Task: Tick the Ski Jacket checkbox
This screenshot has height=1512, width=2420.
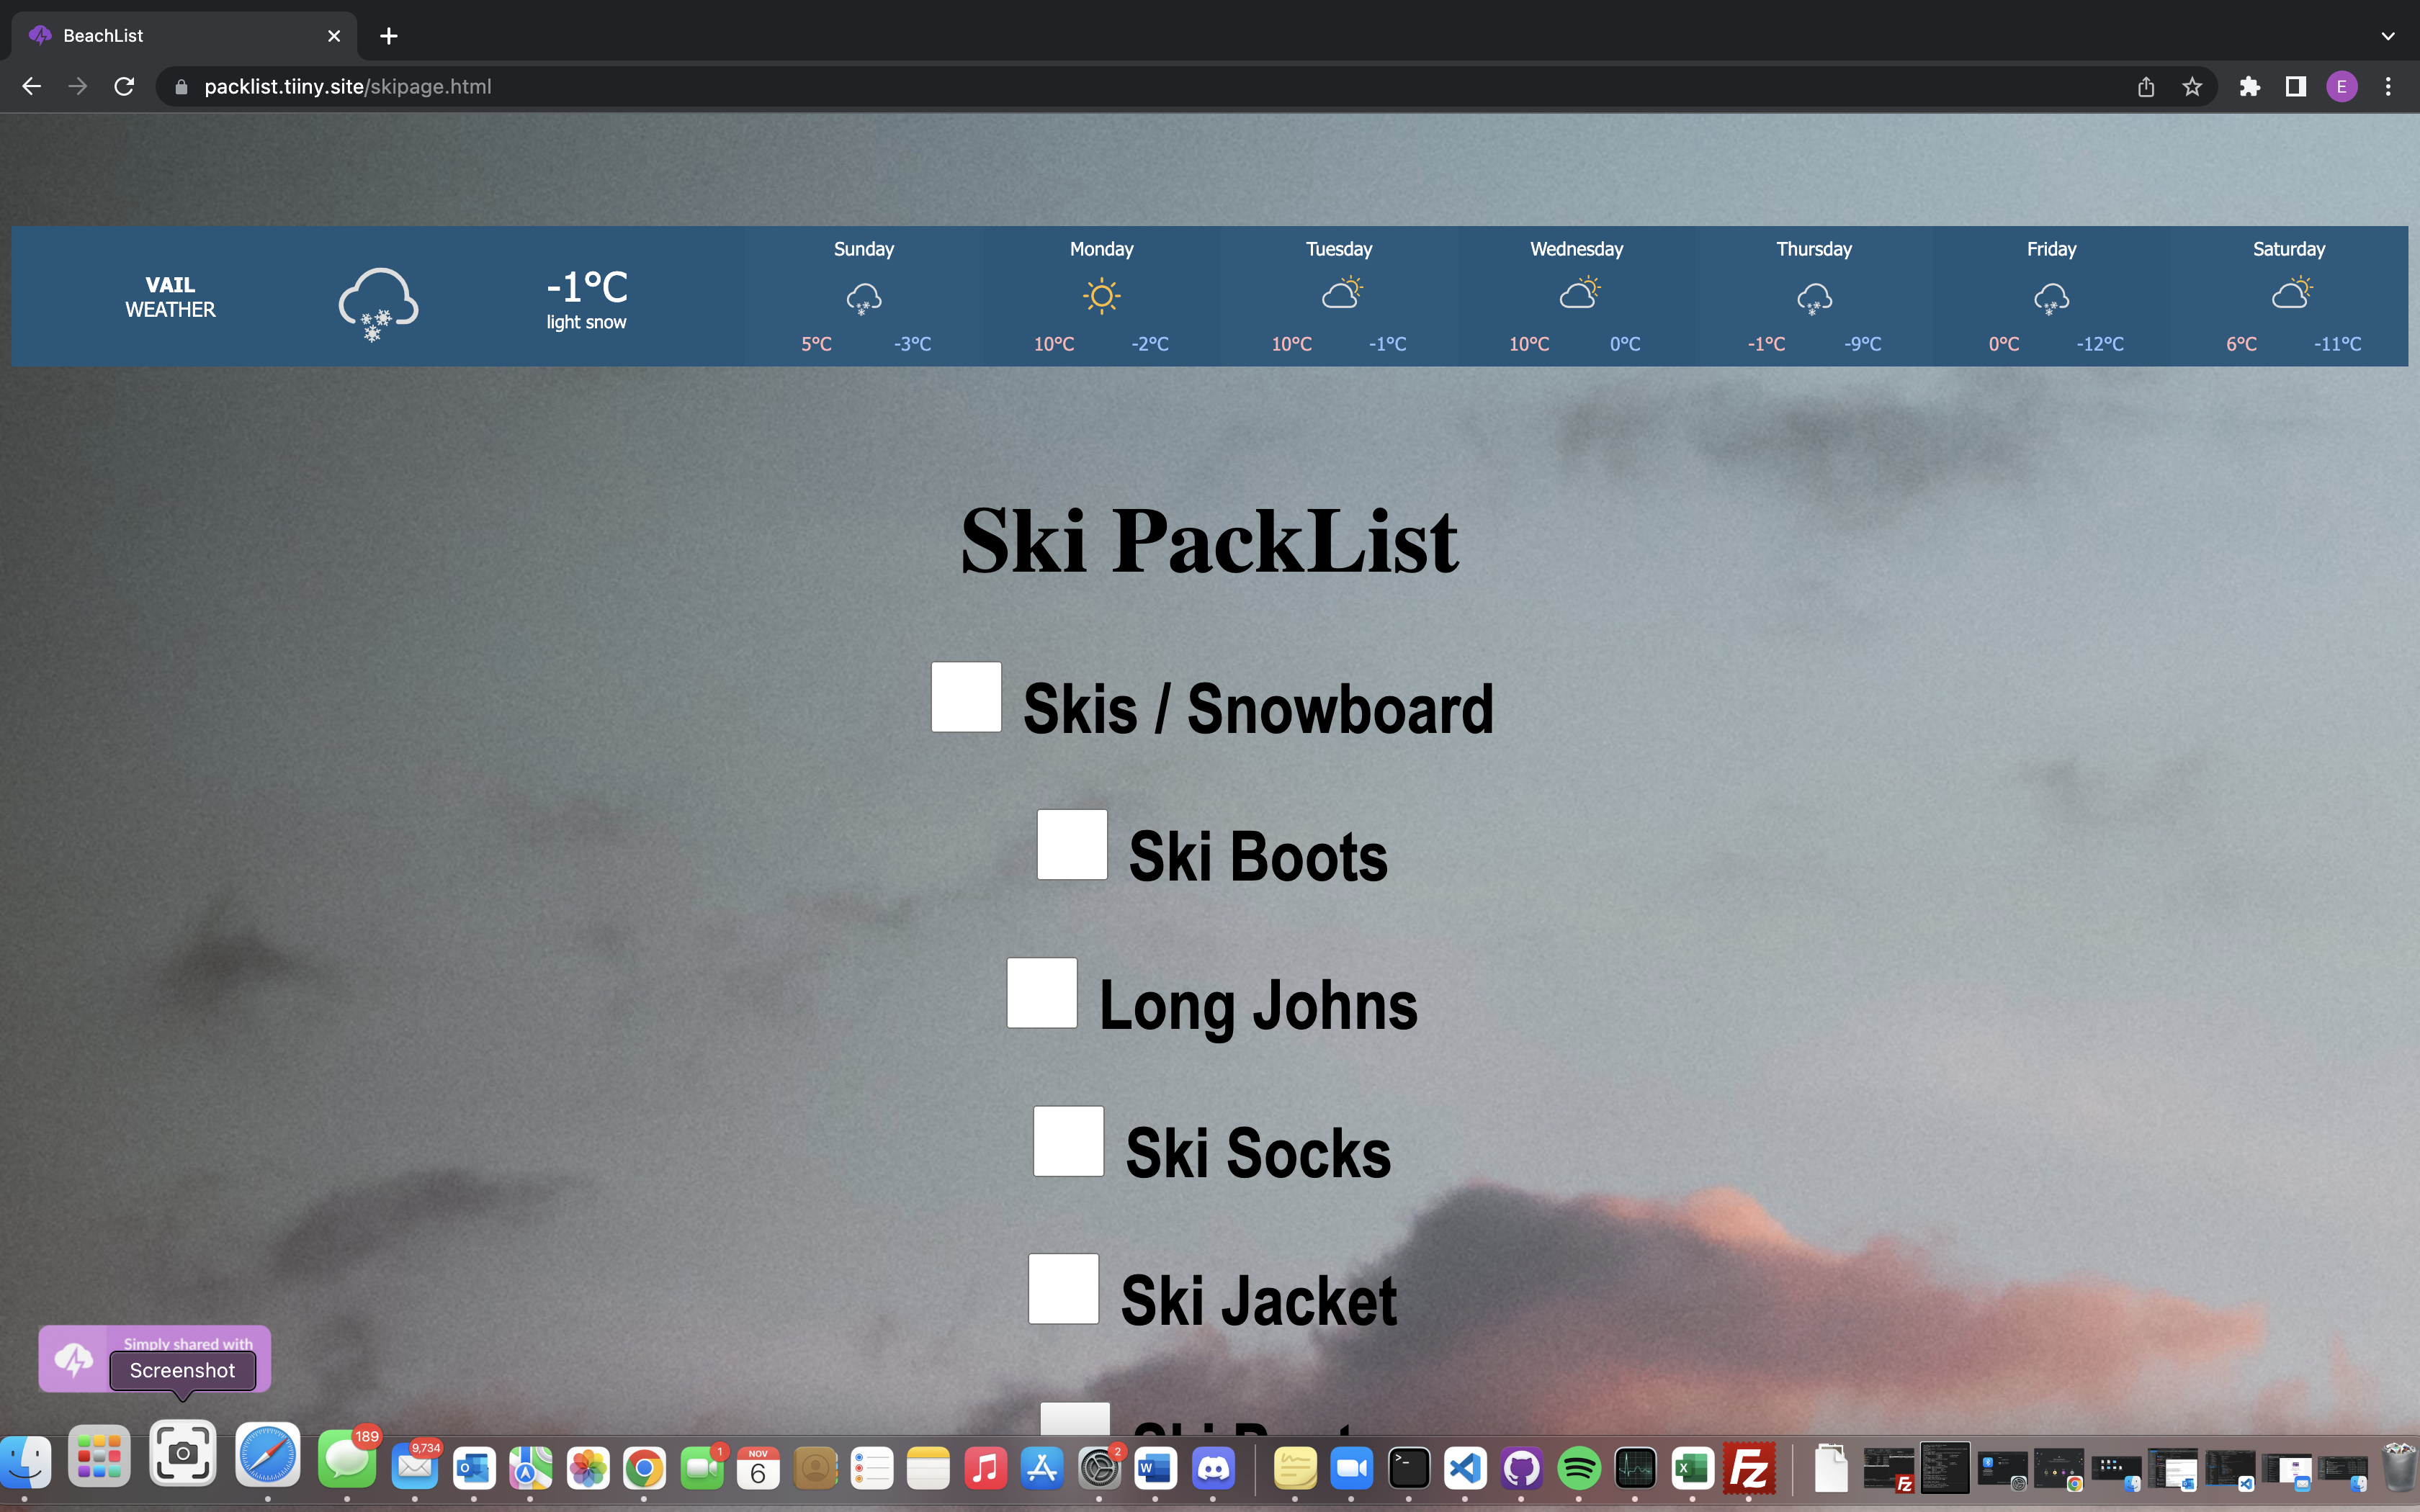Action: click(1064, 1289)
